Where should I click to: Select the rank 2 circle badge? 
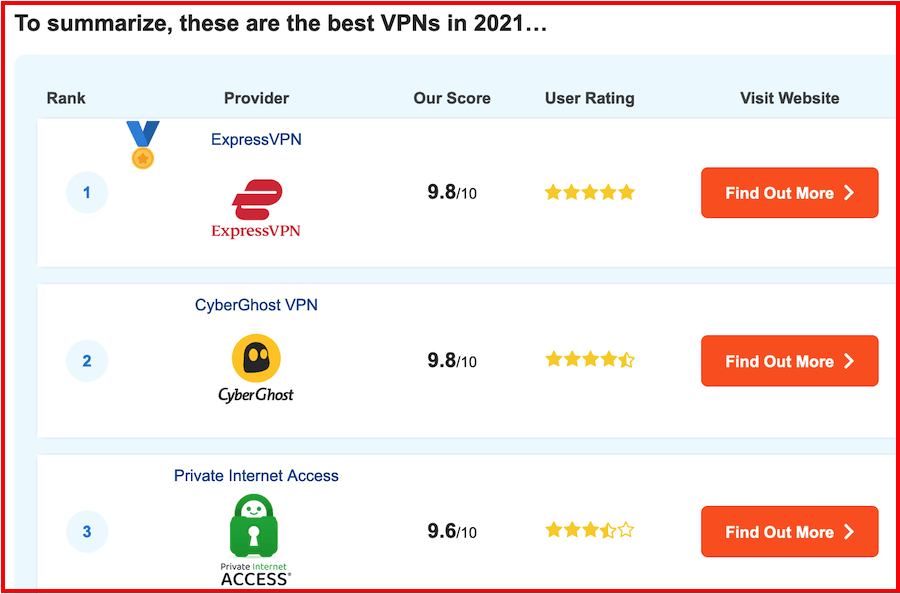coord(87,361)
